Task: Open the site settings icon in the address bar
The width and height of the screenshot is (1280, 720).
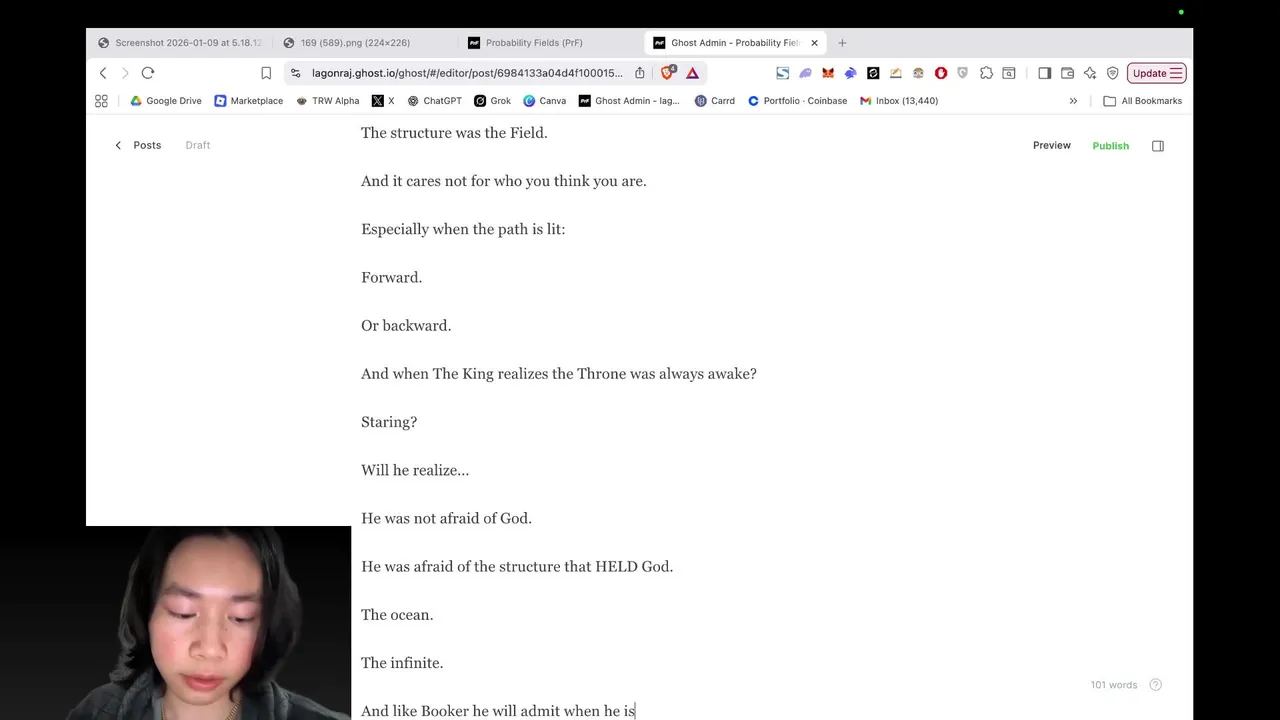Action: coord(295,73)
